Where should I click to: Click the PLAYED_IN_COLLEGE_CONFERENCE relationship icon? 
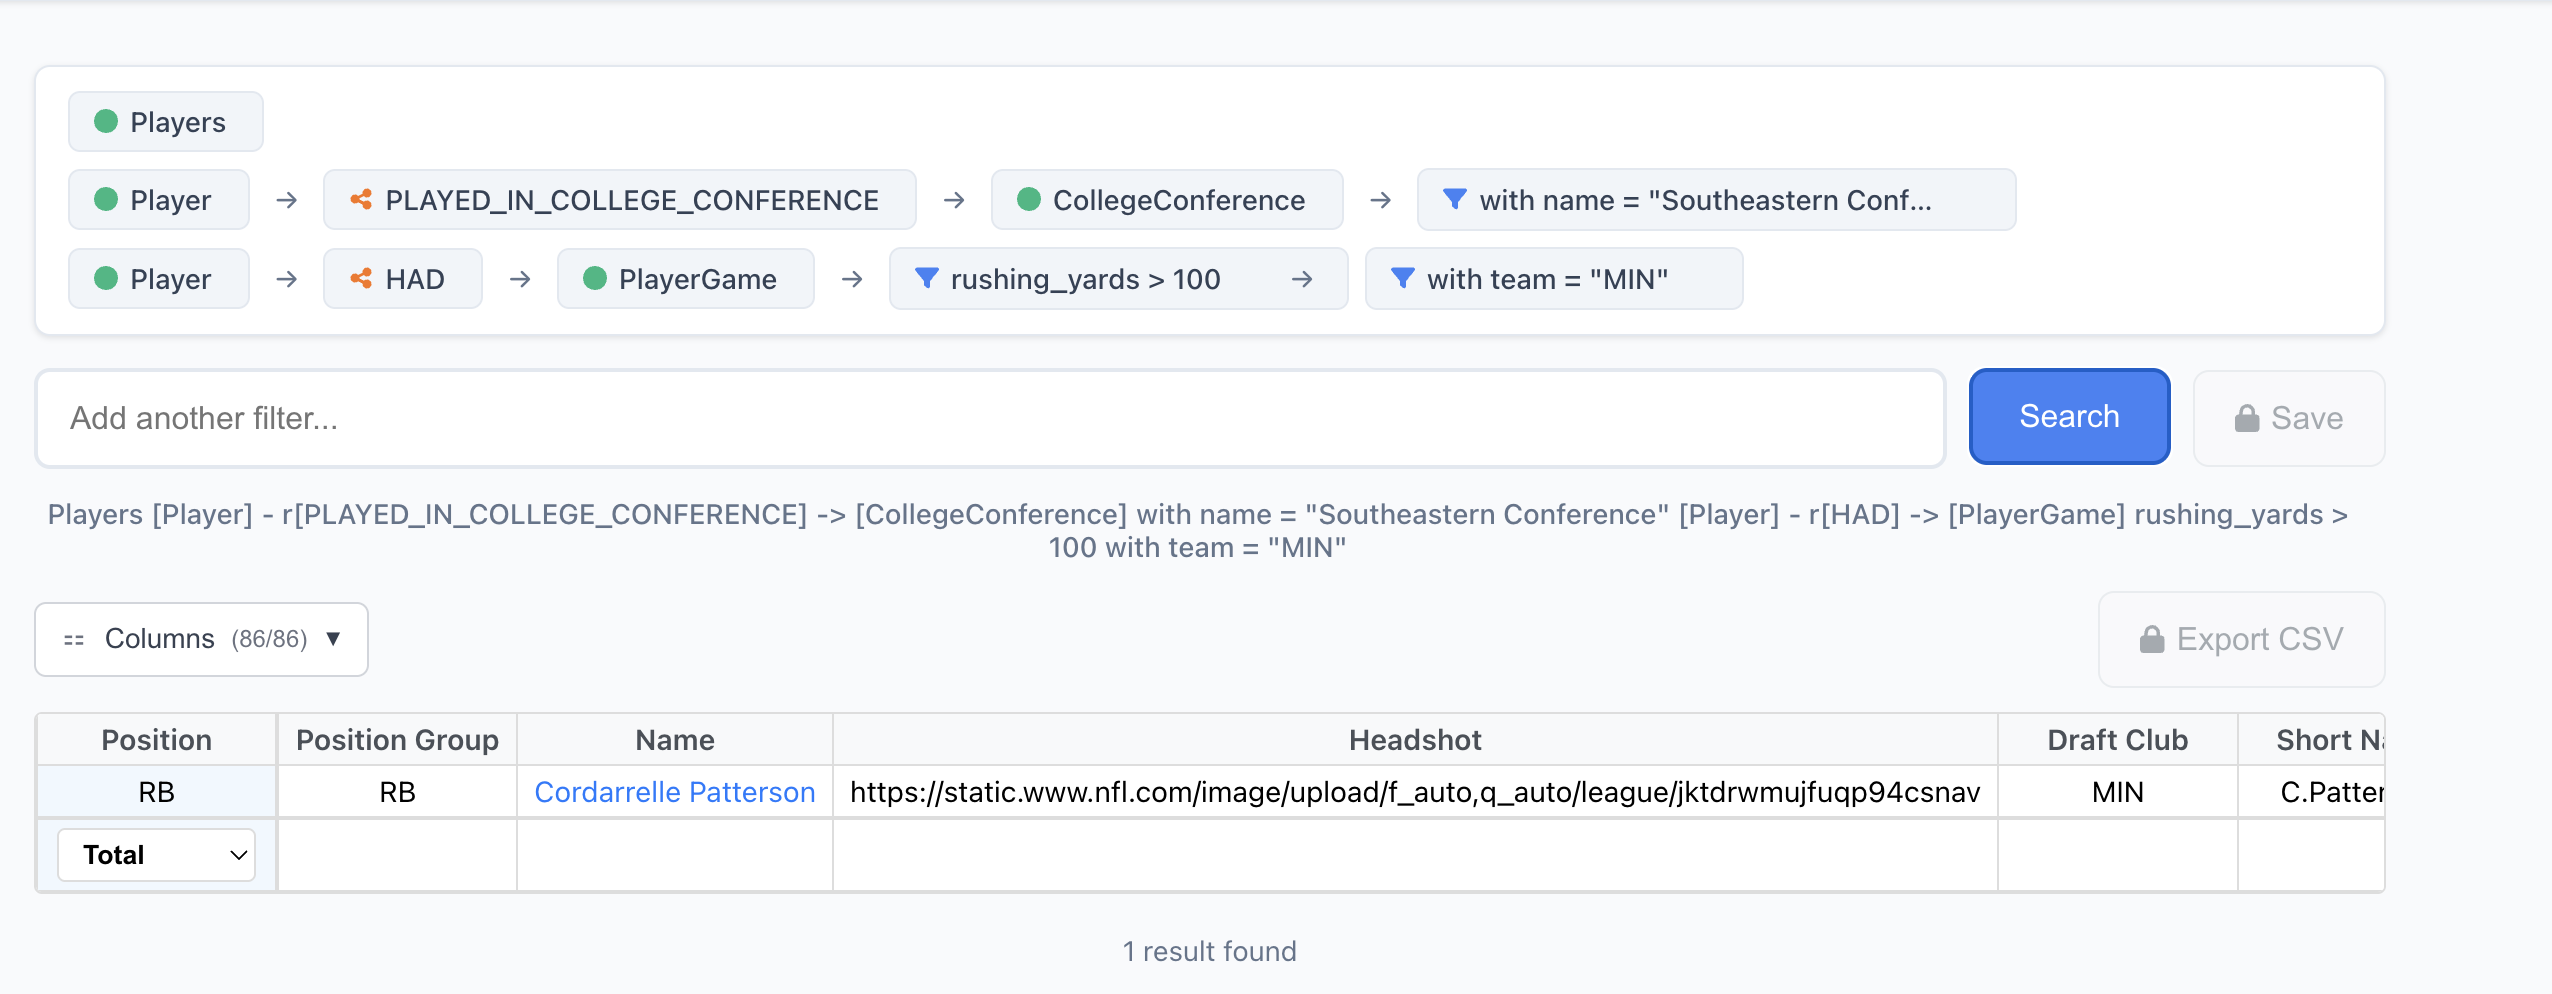tap(361, 200)
